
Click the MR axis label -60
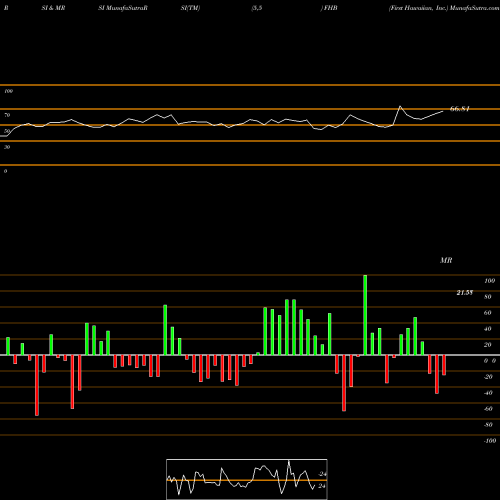pos(488,409)
